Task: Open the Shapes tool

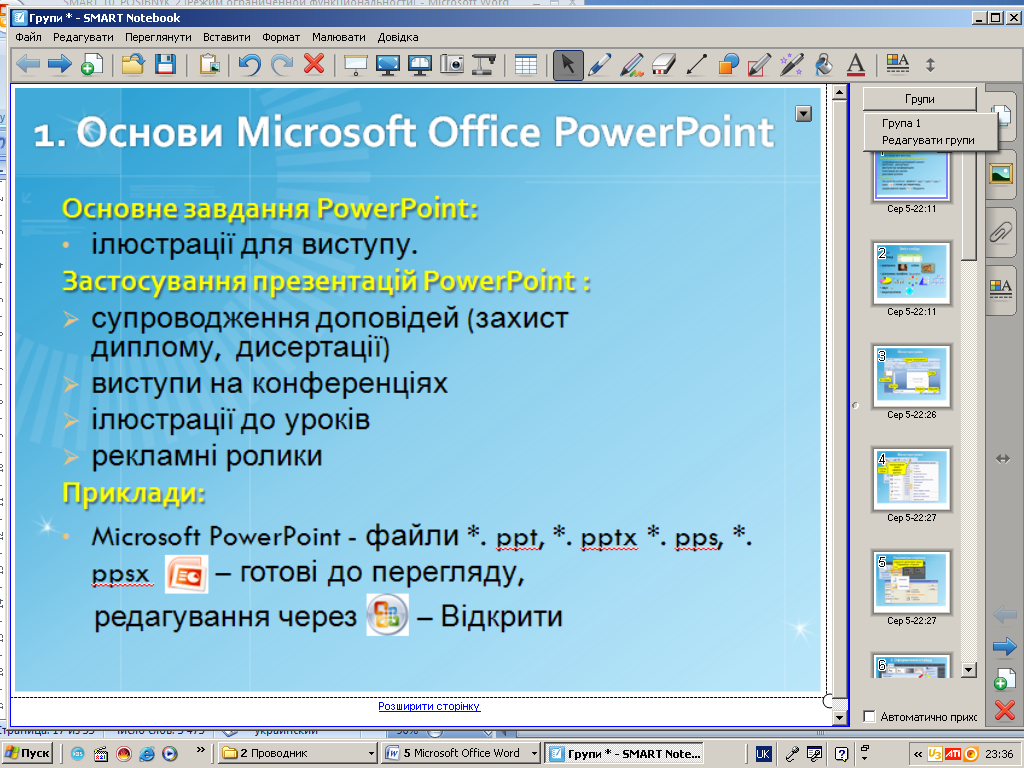Action: 728,65
